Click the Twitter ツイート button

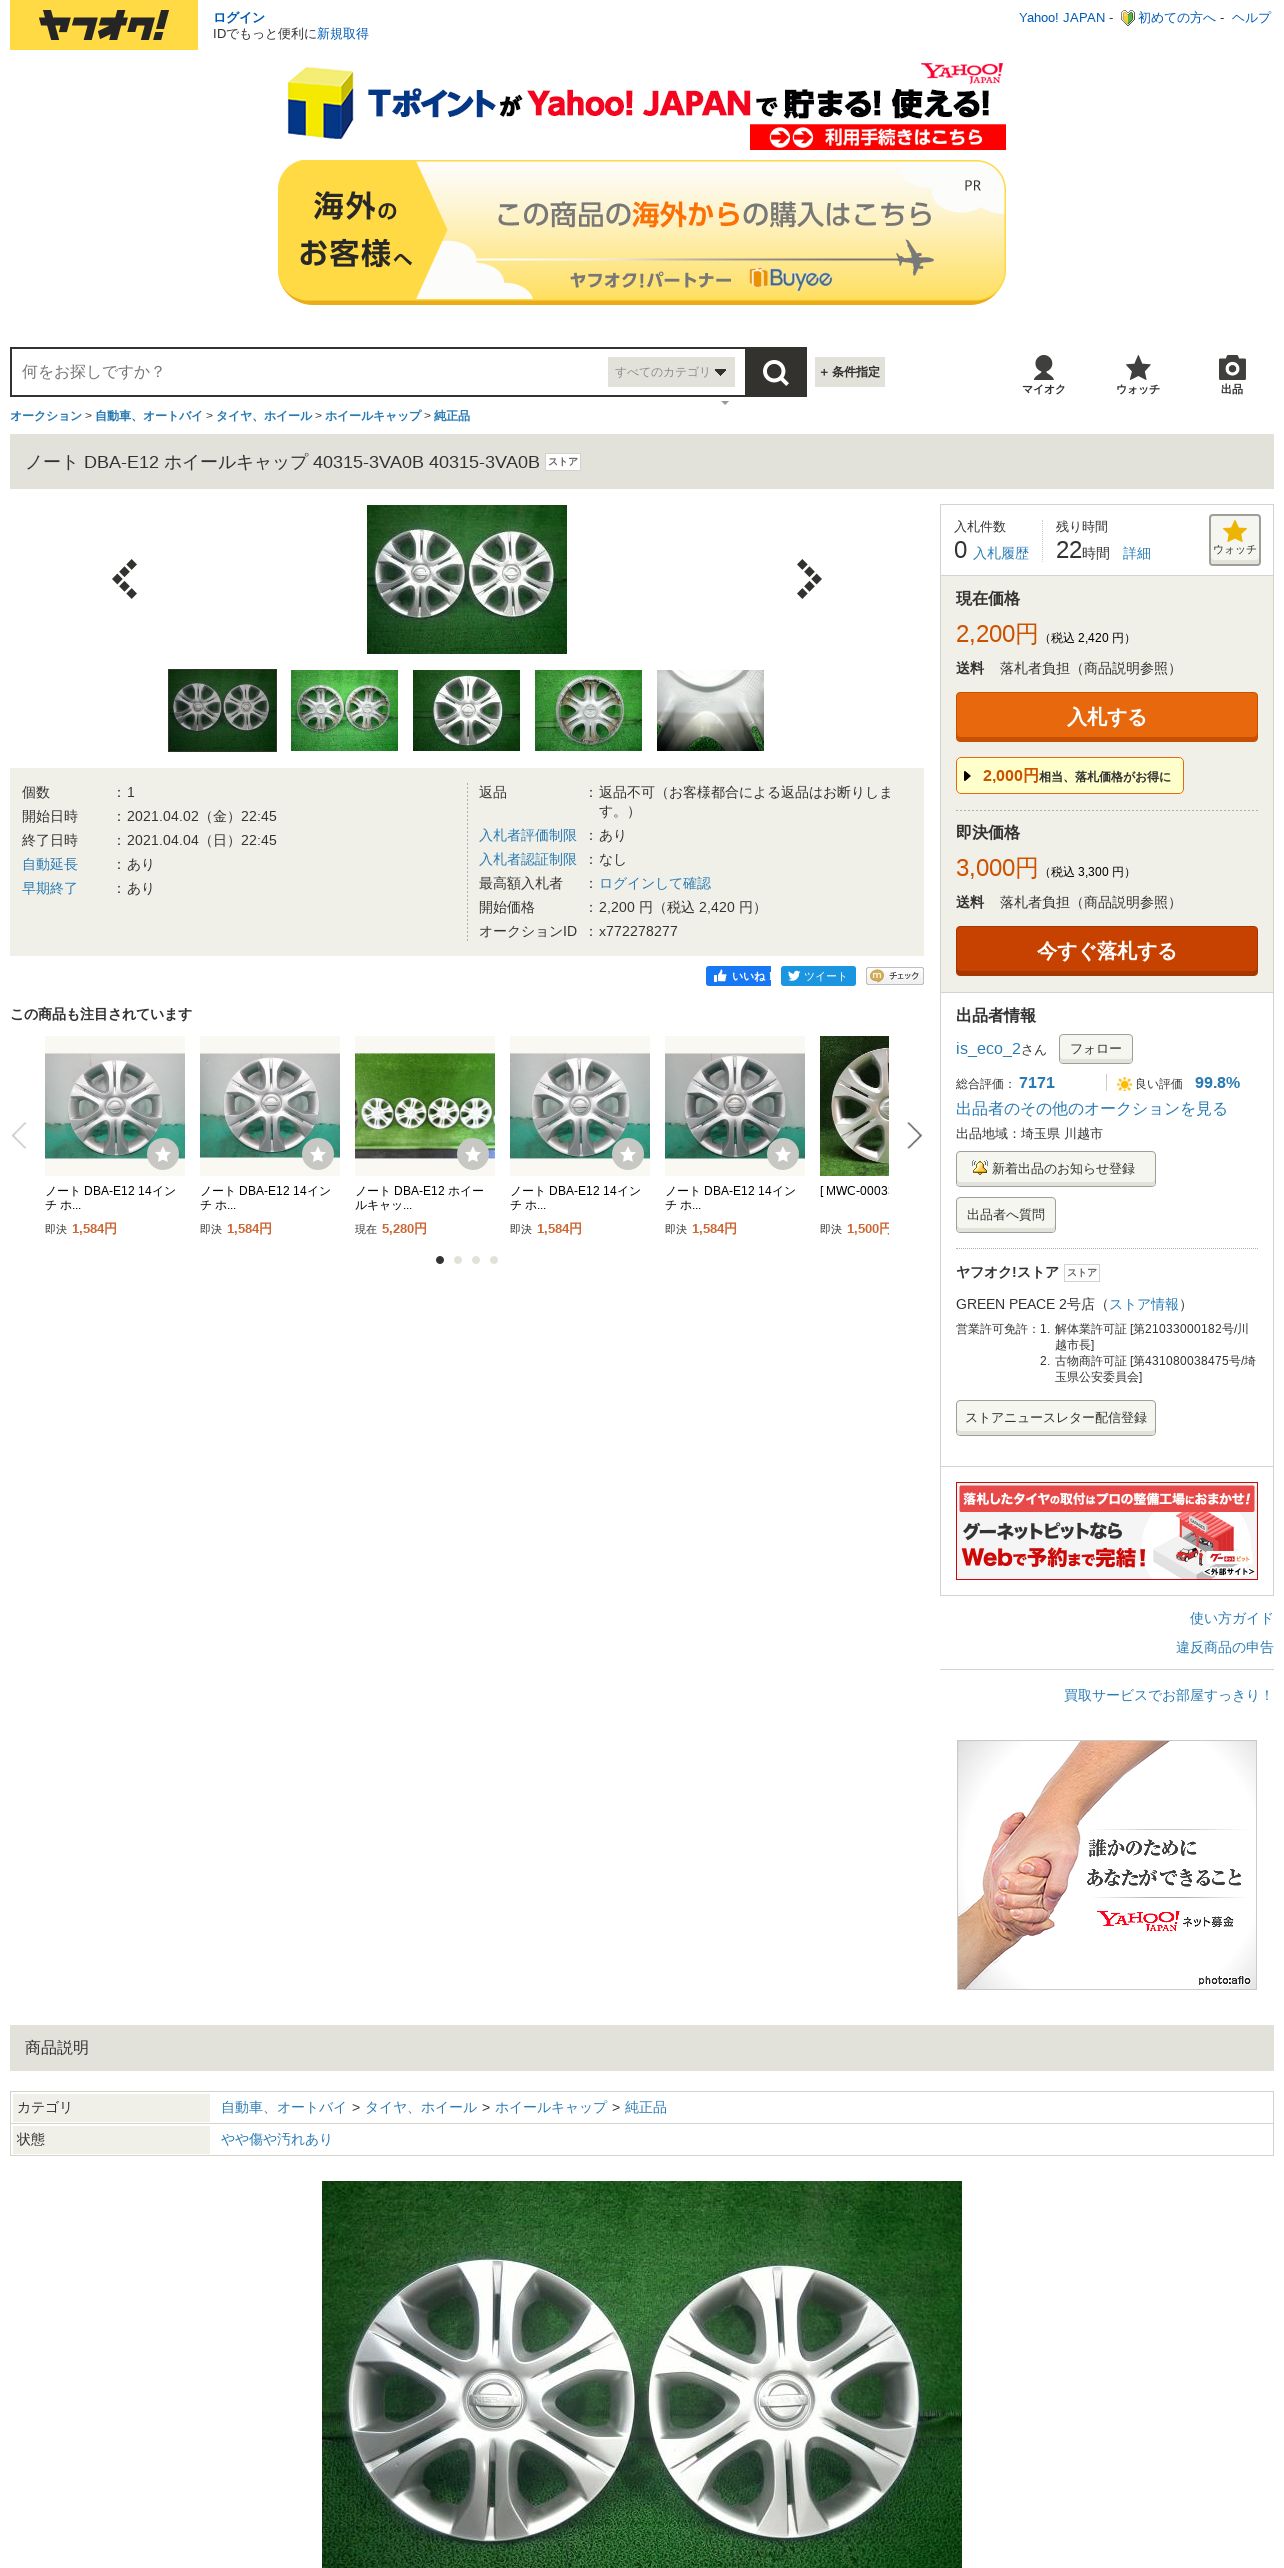[x=818, y=976]
